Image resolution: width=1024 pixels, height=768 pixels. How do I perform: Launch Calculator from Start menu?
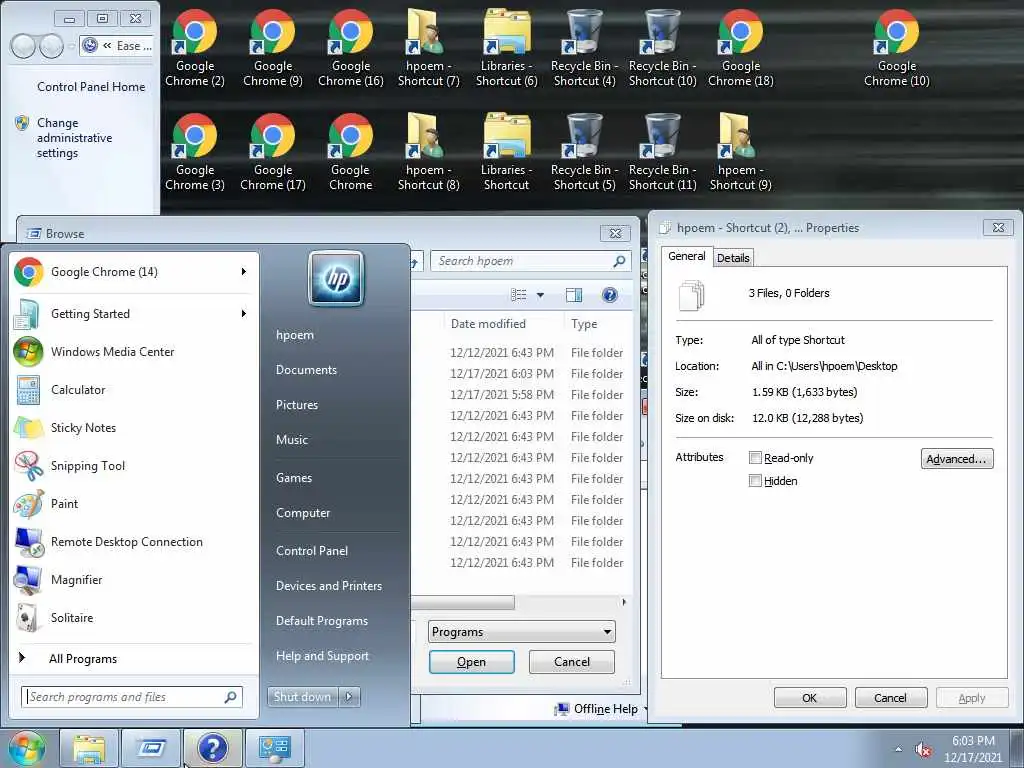tap(134, 390)
